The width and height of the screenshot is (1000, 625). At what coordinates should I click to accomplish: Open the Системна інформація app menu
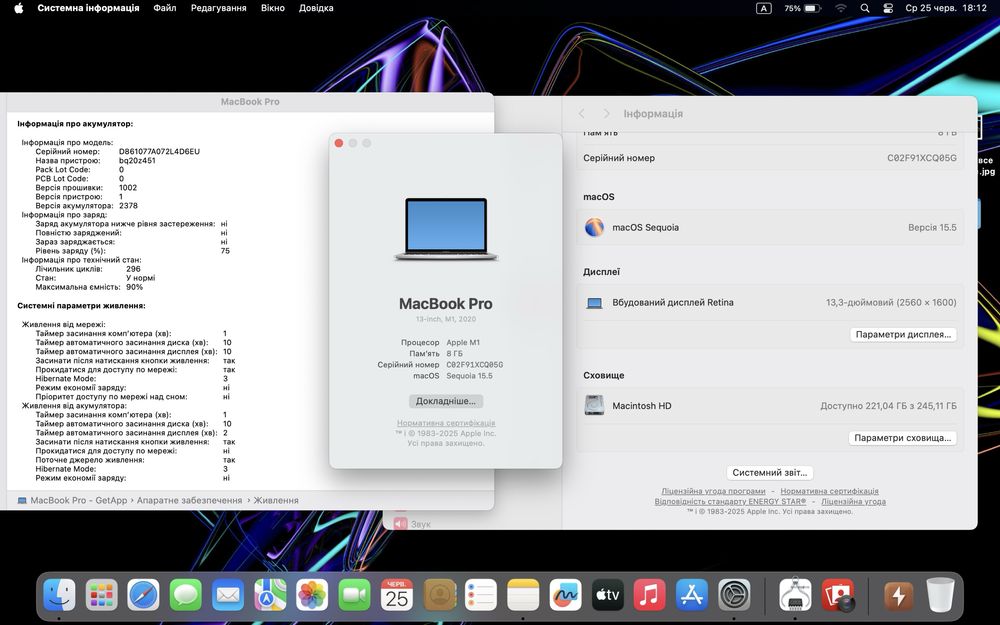(x=88, y=8)
